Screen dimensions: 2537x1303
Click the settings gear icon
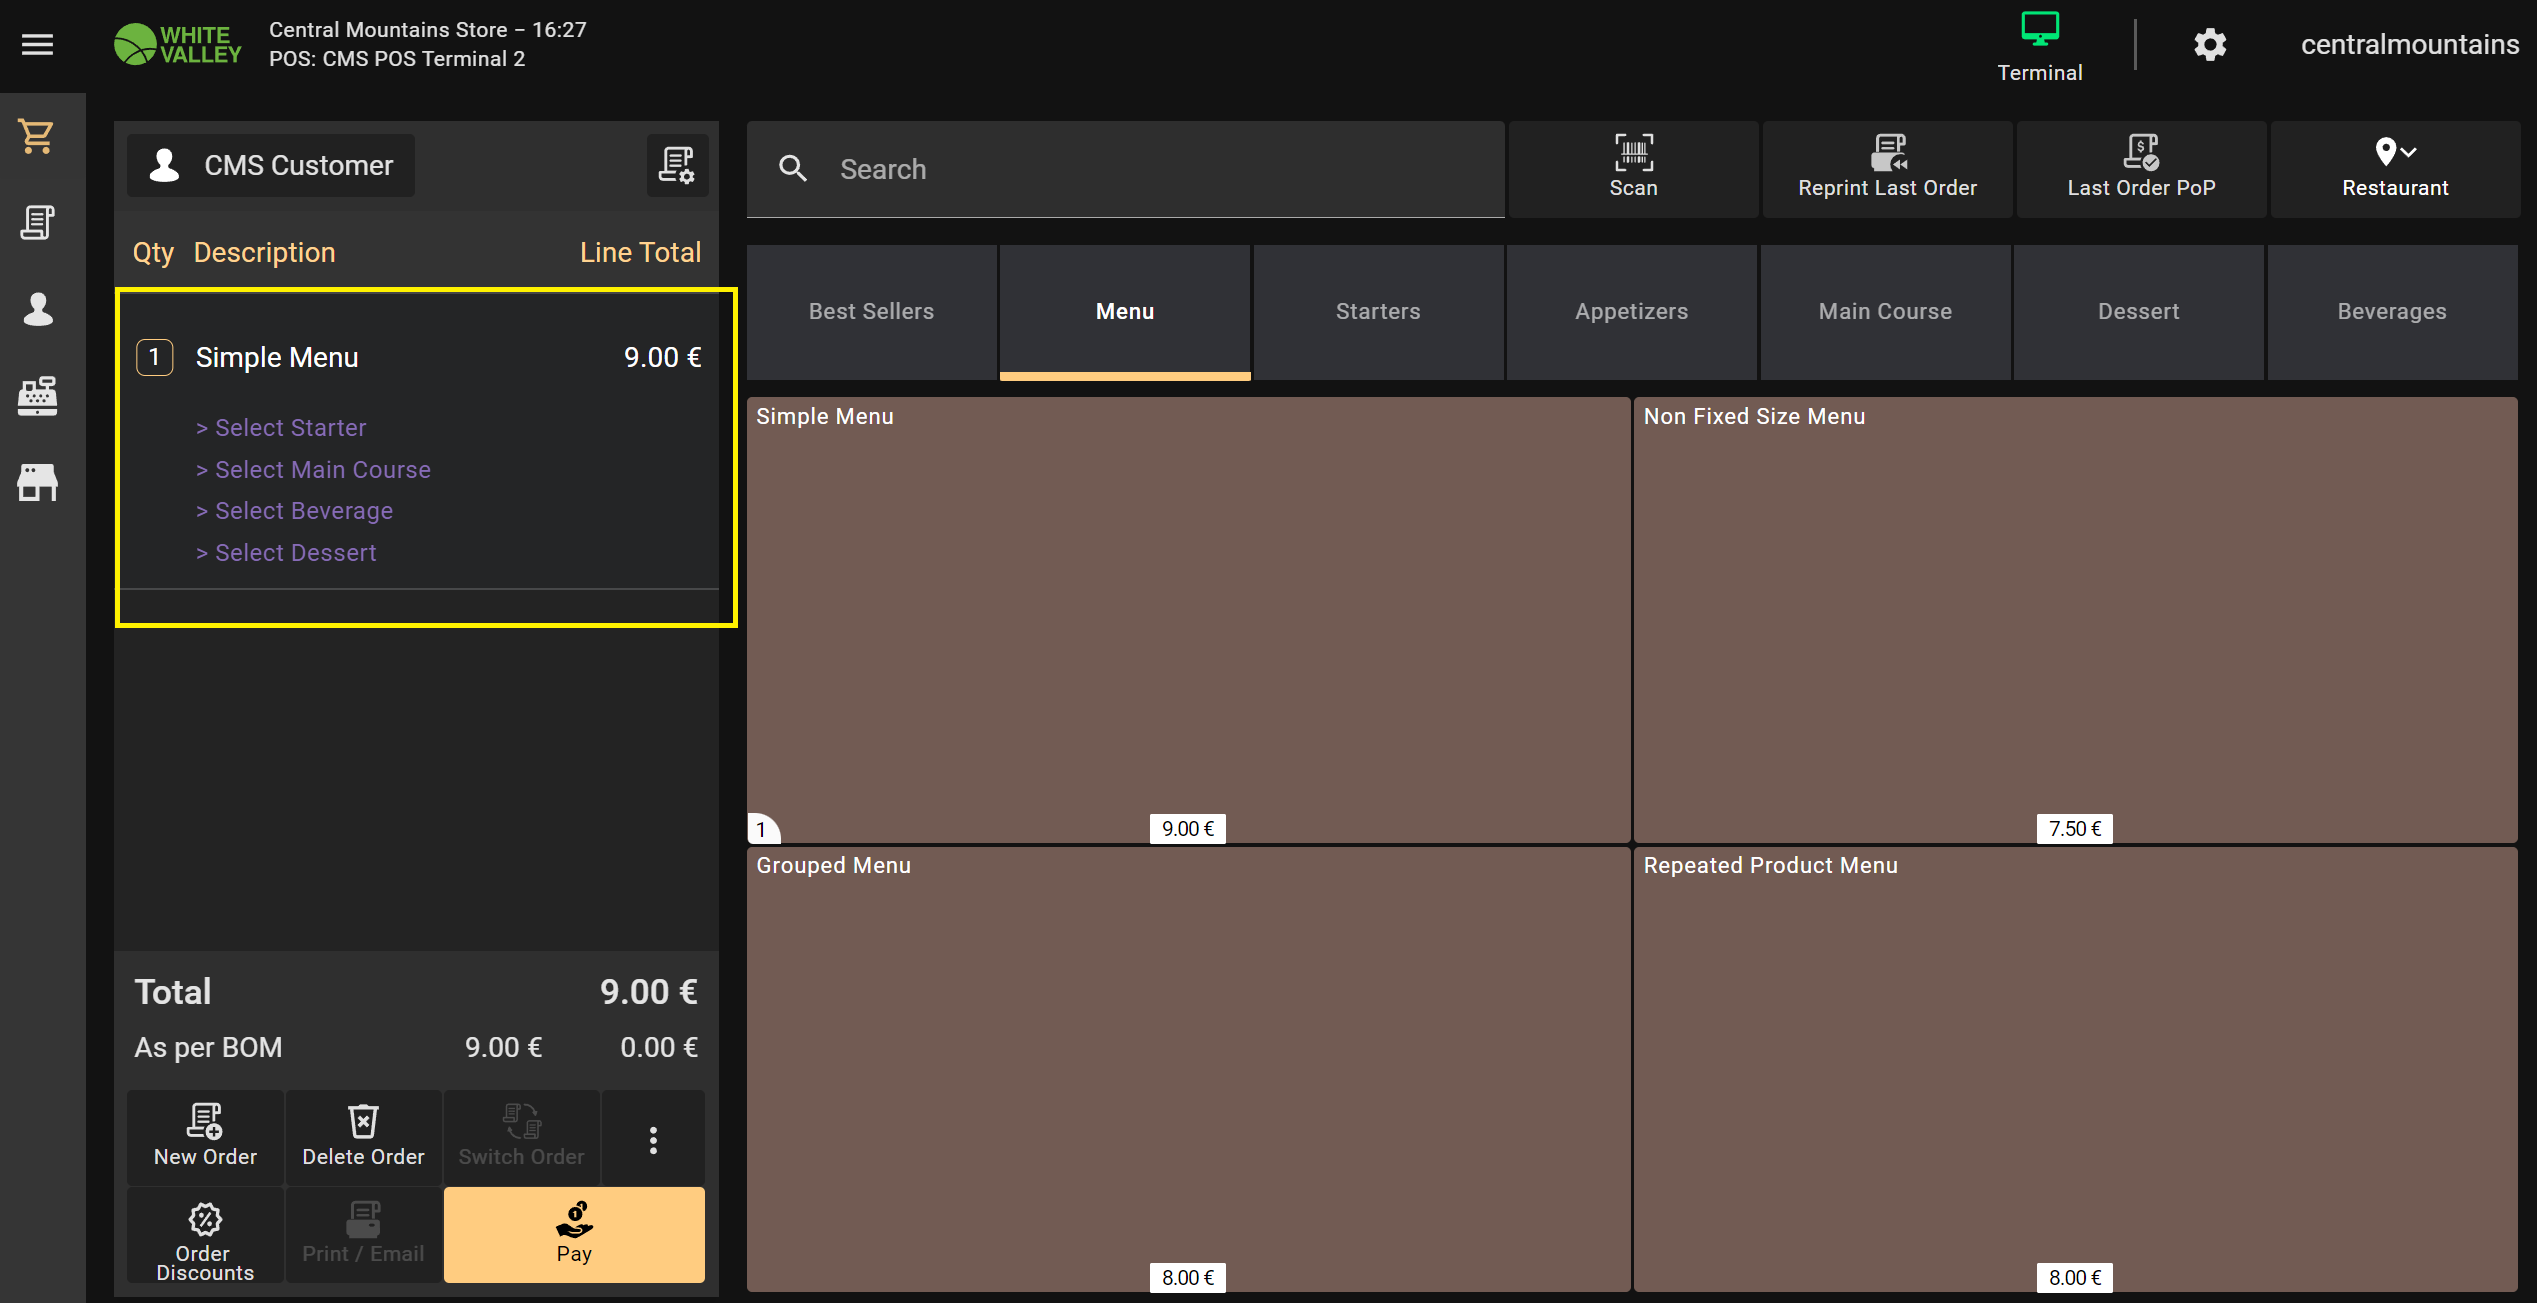point(2210,44)
